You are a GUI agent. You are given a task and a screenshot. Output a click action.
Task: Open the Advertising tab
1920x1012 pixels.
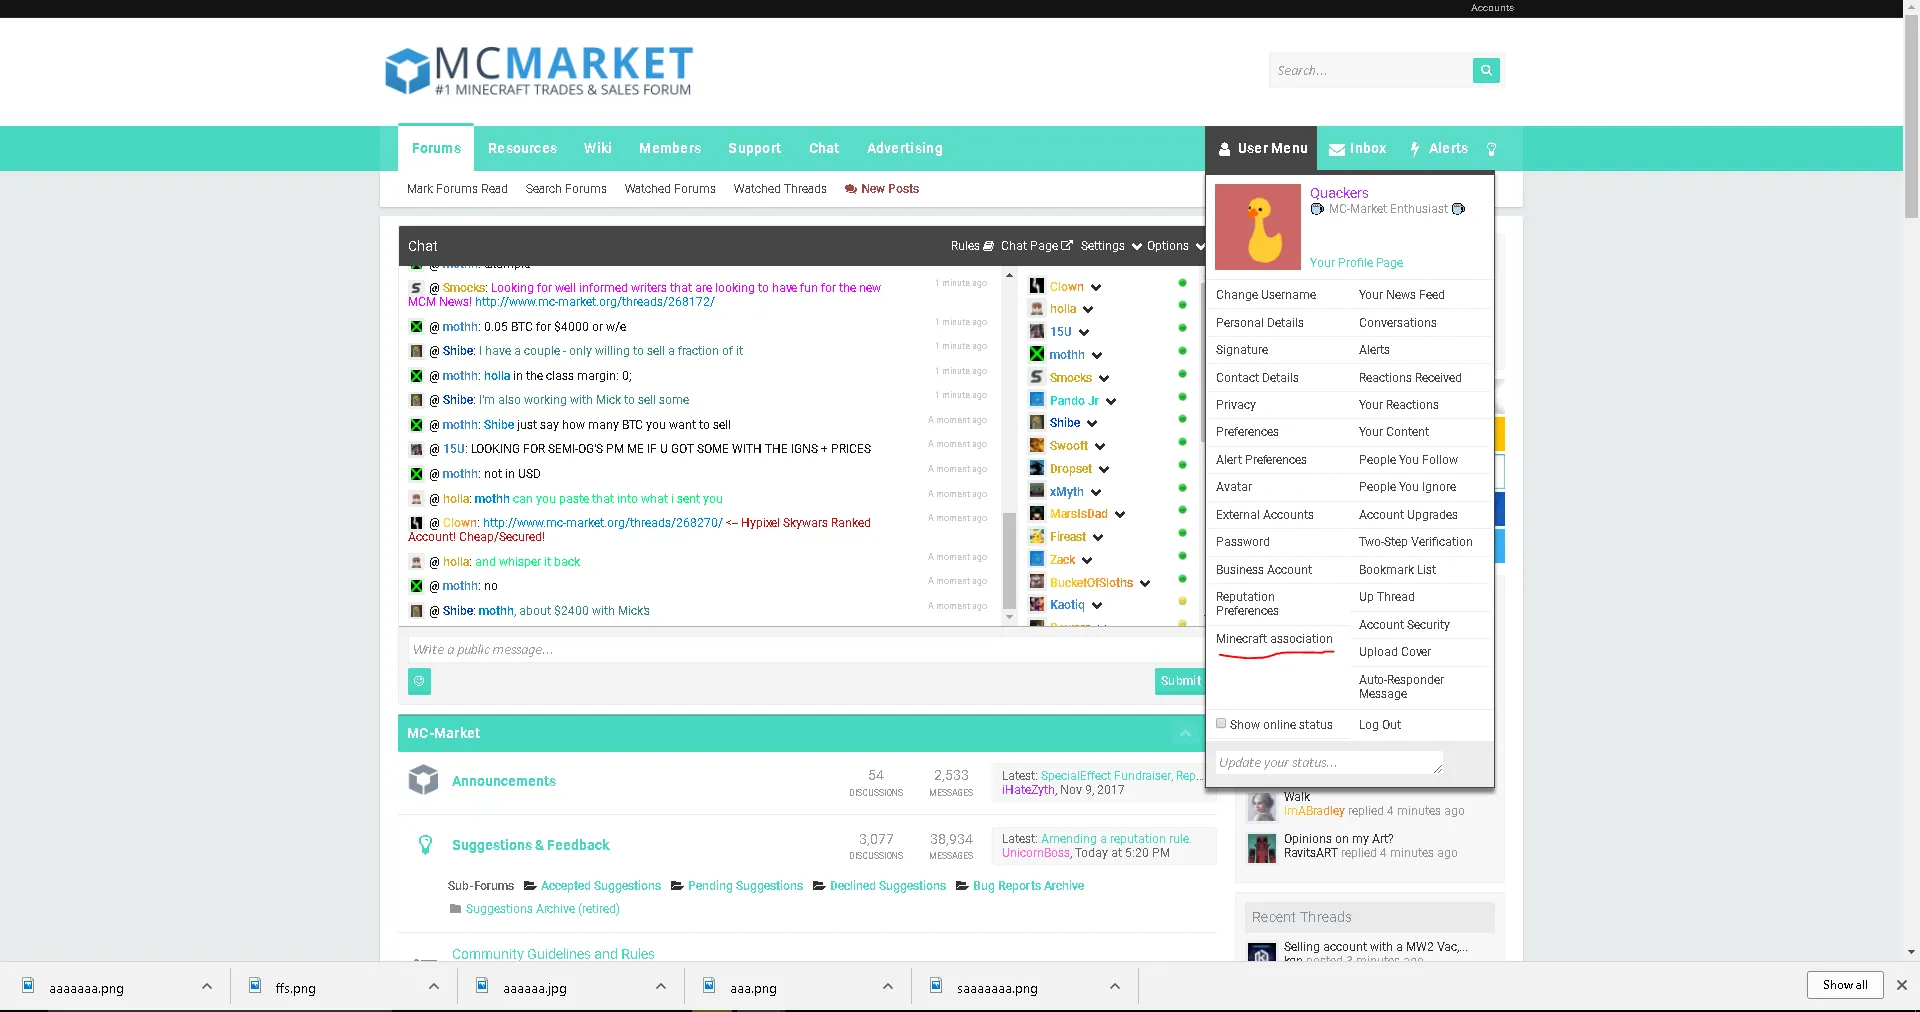(x=905, y=148)
